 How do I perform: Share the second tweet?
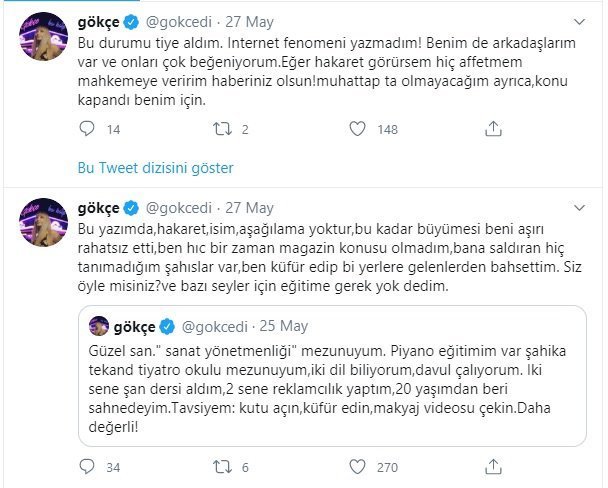pyautogui.click(x=492, y=465)
